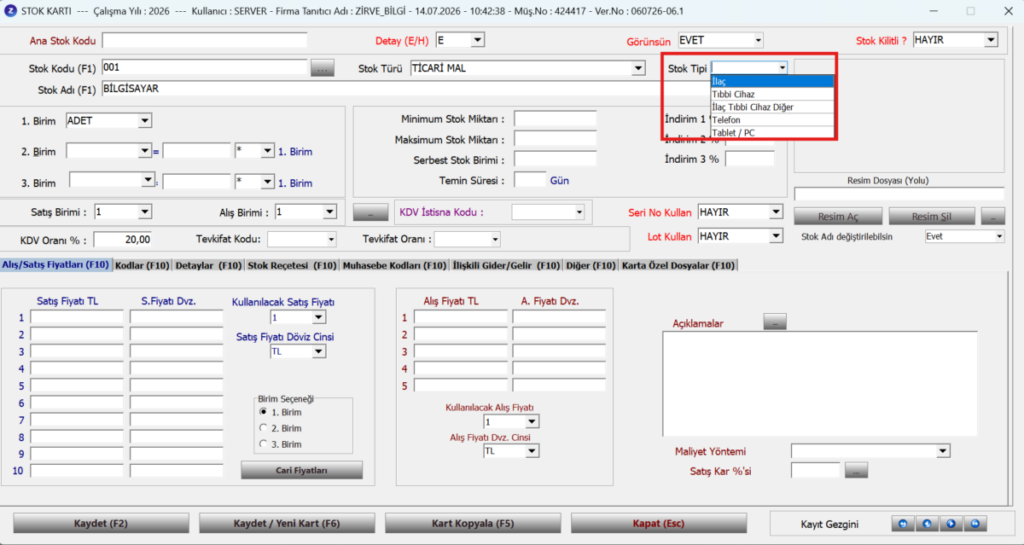The image size is (1024, 545).
Task: Open Stok Reçetesi (F10) tab
Action: point(292,265)
